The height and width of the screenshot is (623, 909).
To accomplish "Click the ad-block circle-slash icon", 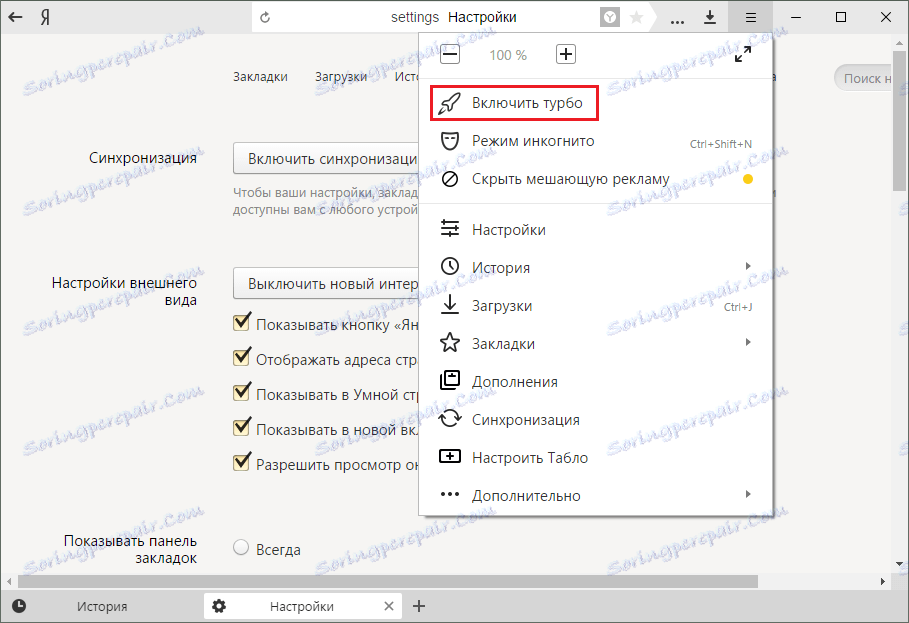I will point(450,179).
